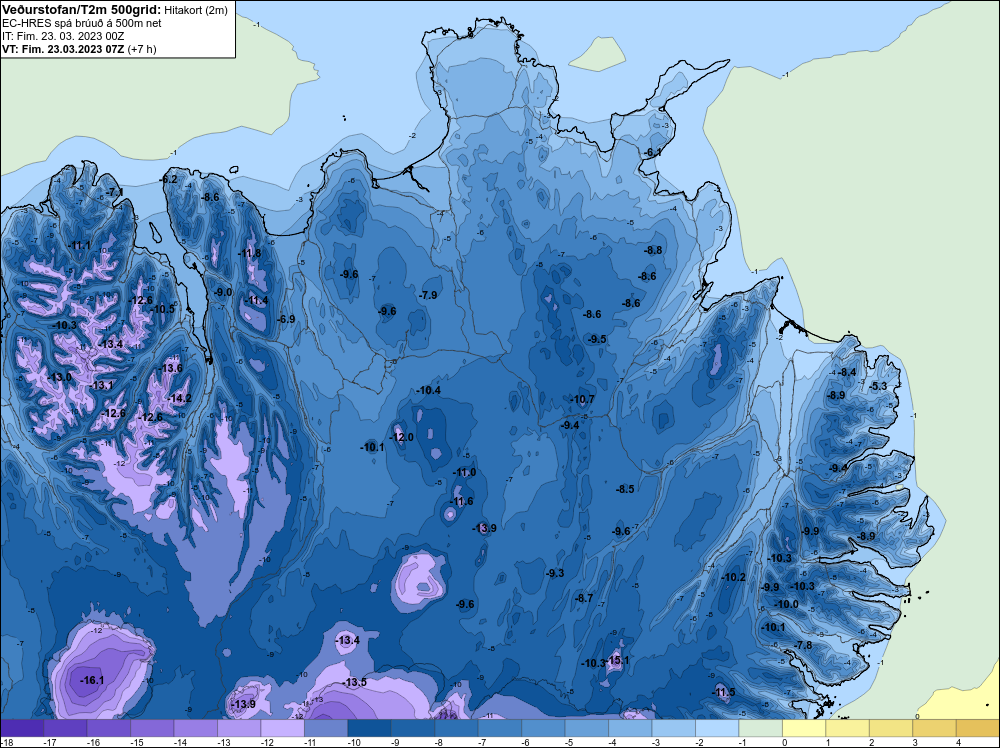Screen dimensions: 1000x748
Task: Click the -13.0 temperature label
Action: [x=60, y=377]
